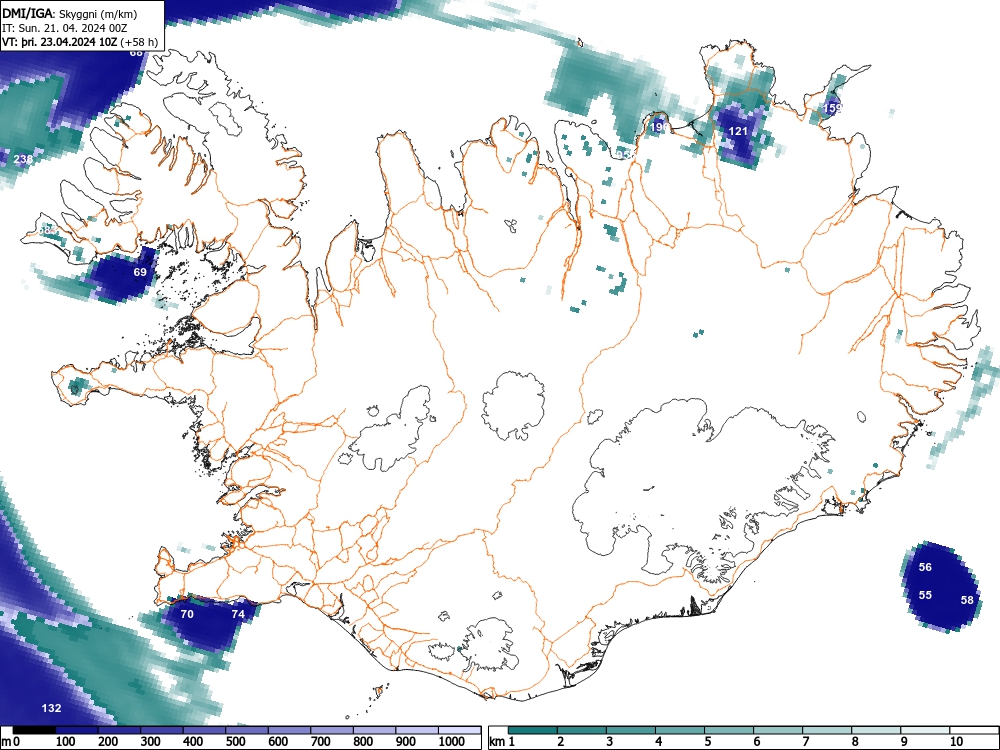The image size is (1000, 750).
Task: Click the value 58 in the southeast blob
Action: 967,599
